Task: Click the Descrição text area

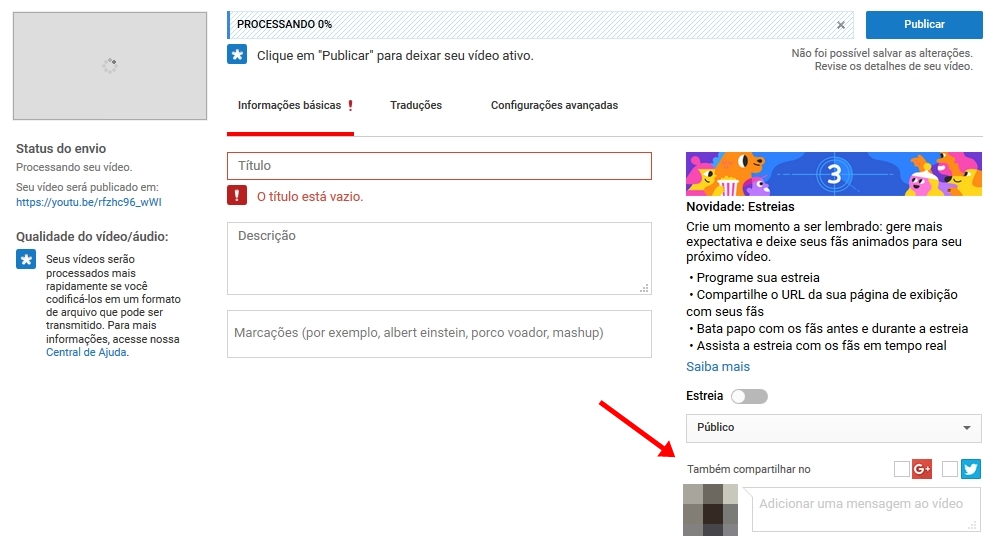Action: [x=439, y=258]
